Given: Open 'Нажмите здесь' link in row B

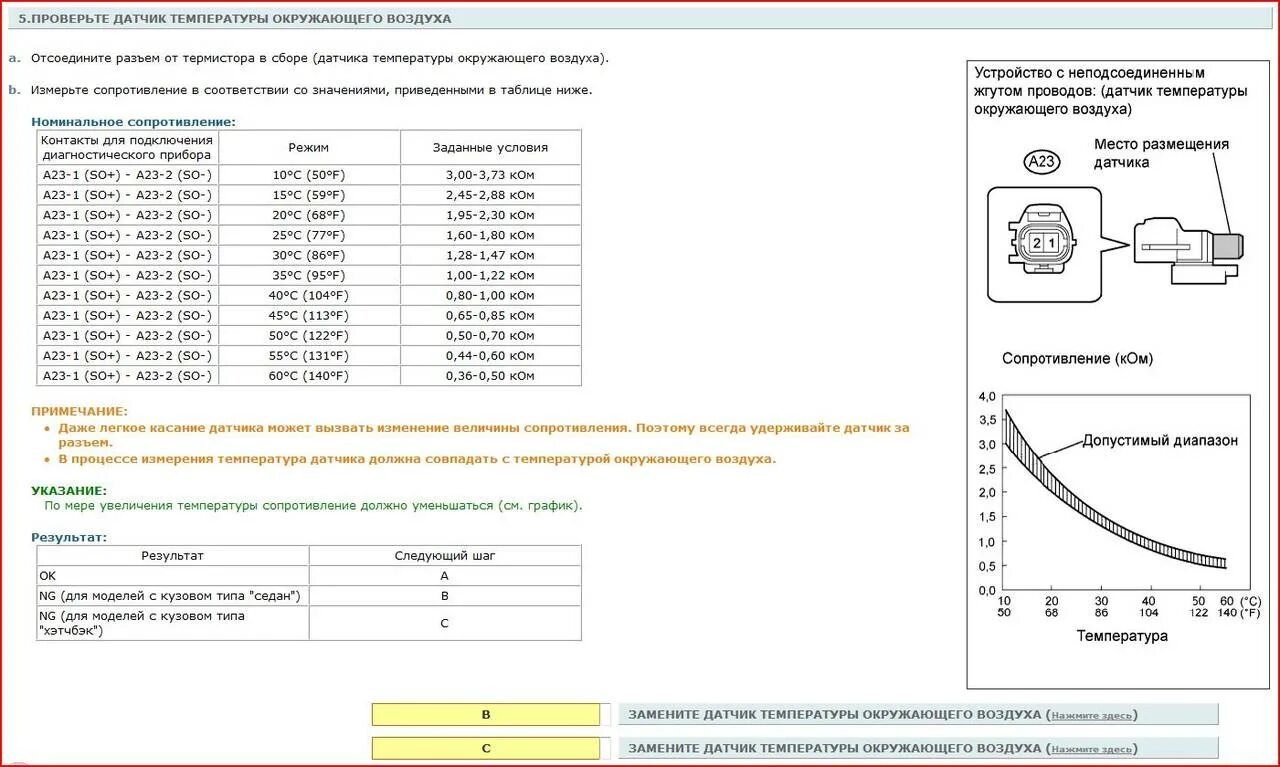Looking at the screenshot, I should pyautogui.click(x=1092, y=716).
